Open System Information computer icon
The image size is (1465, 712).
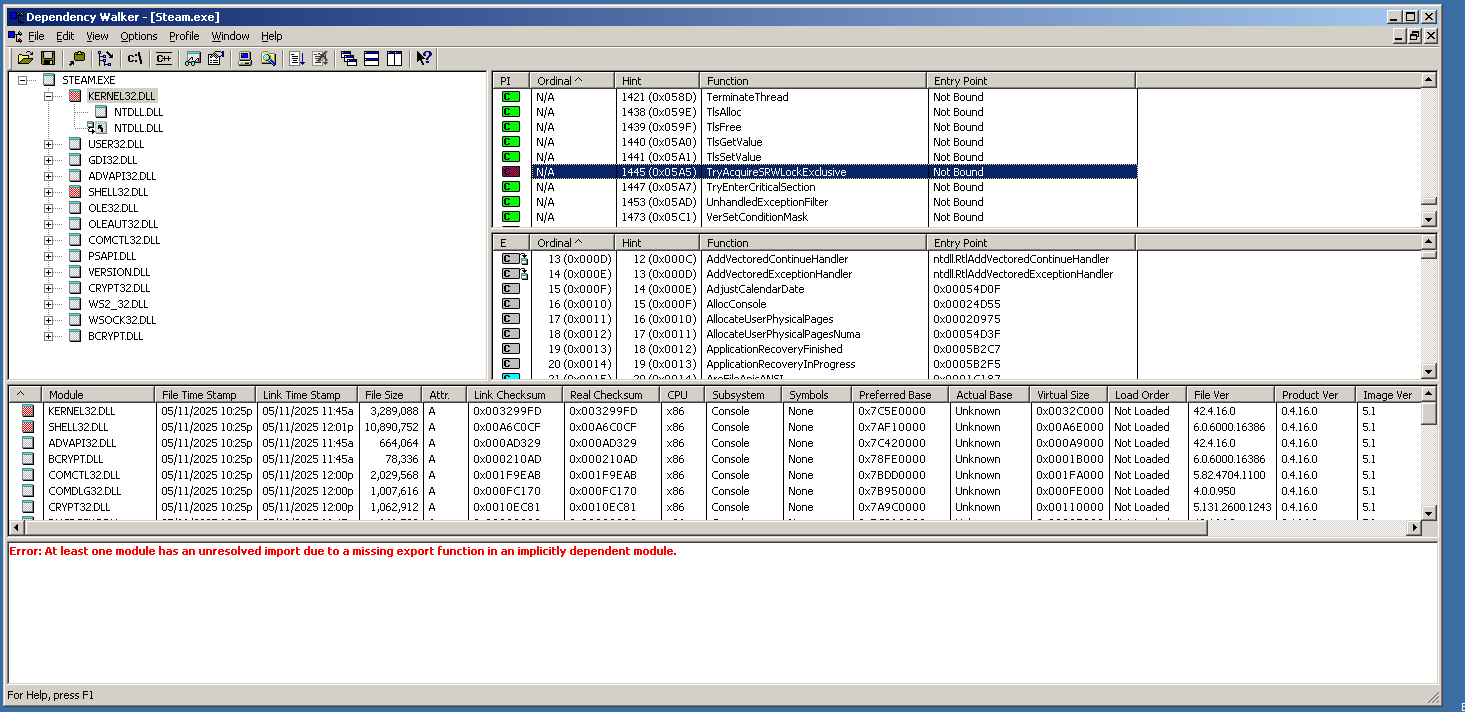[246, 58]
